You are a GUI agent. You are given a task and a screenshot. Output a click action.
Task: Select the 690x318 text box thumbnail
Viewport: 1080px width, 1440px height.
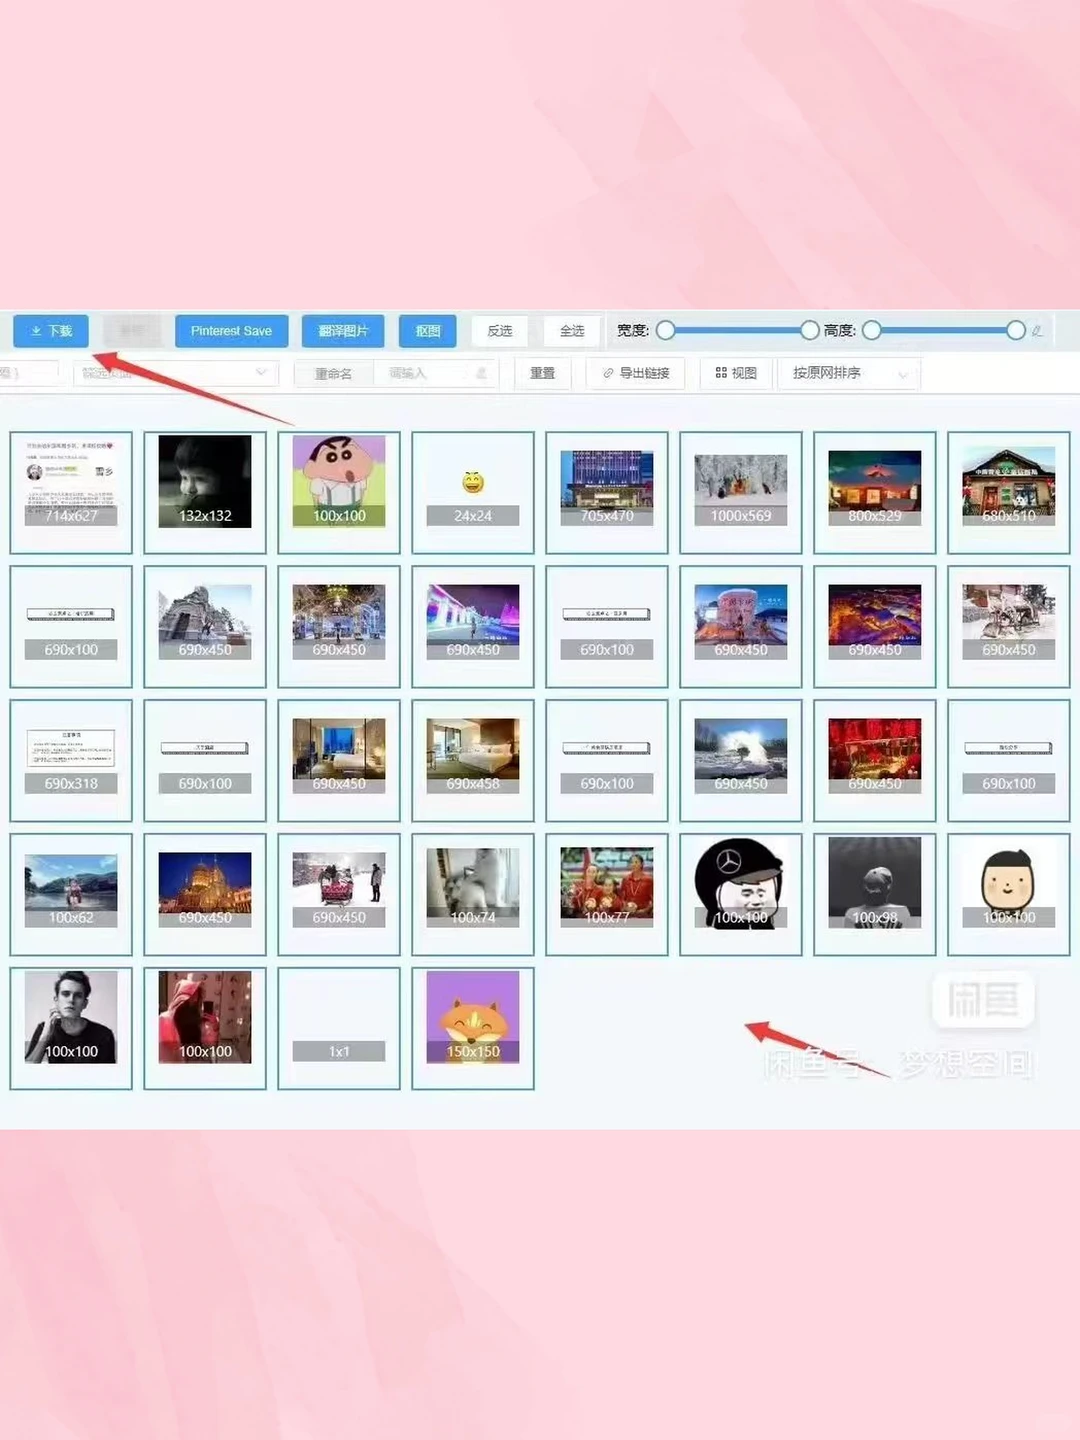pyautogui.click(x=71, y=760)
